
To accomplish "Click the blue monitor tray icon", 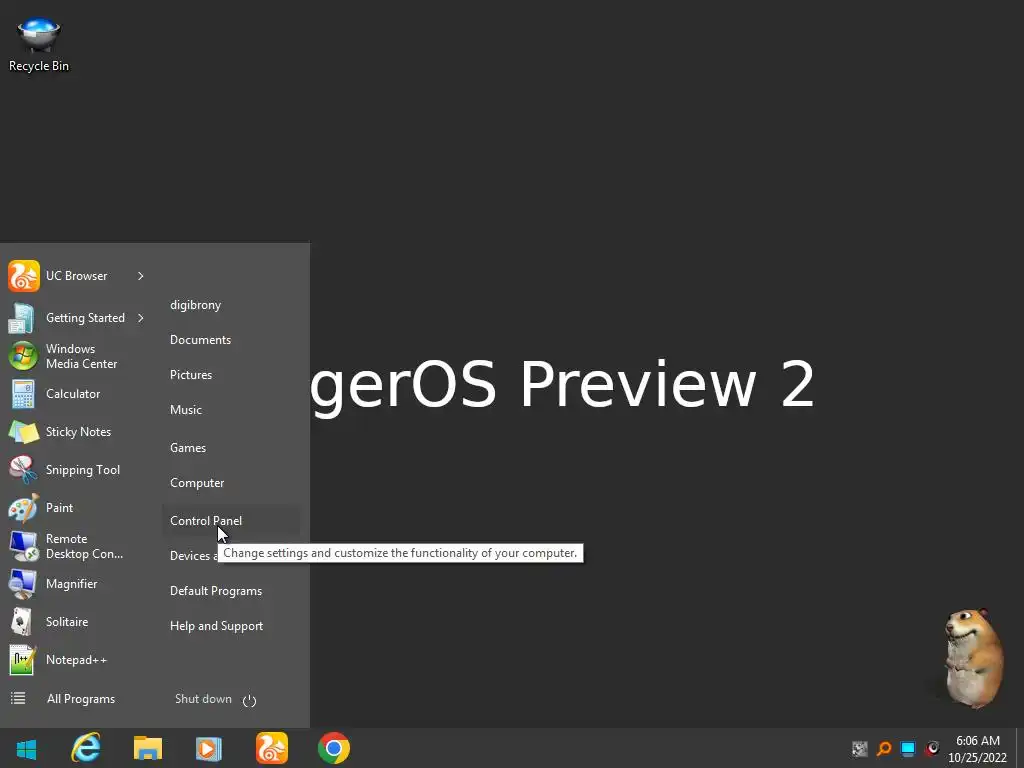I will click(908, 748).
